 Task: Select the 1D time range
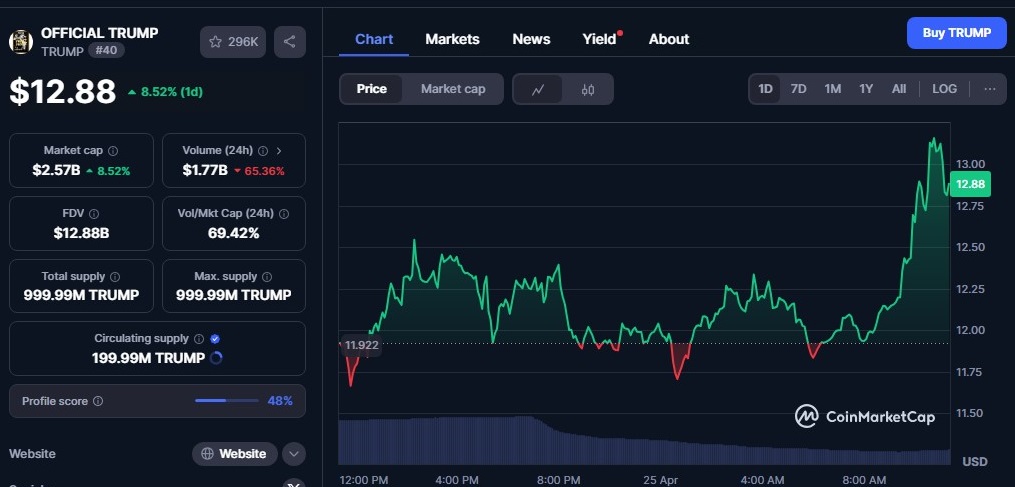tap(765, 89)
